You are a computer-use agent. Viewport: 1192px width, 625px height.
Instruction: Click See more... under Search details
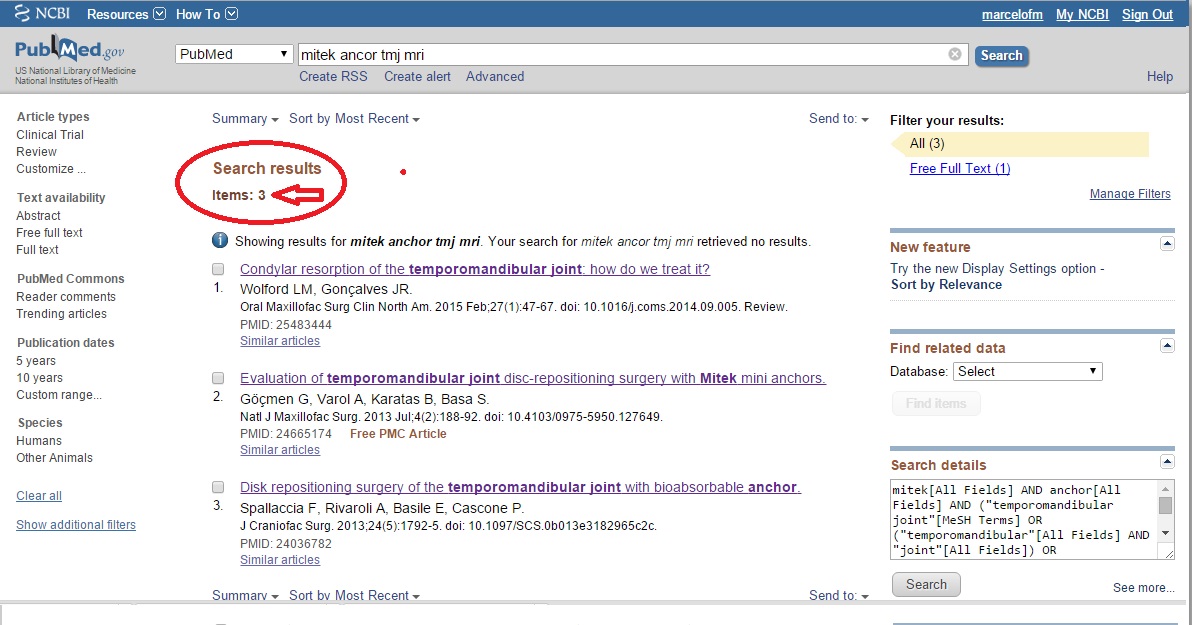[x=1143, y=587]
